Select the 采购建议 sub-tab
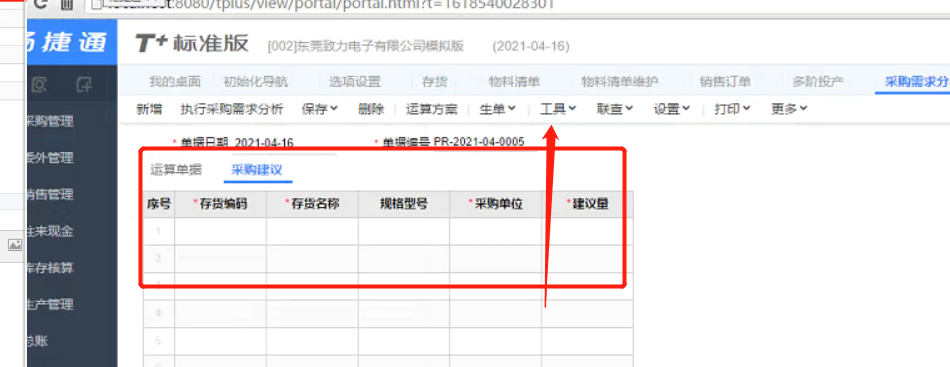This screenshot has height=367, width=950. coord(257,170)
